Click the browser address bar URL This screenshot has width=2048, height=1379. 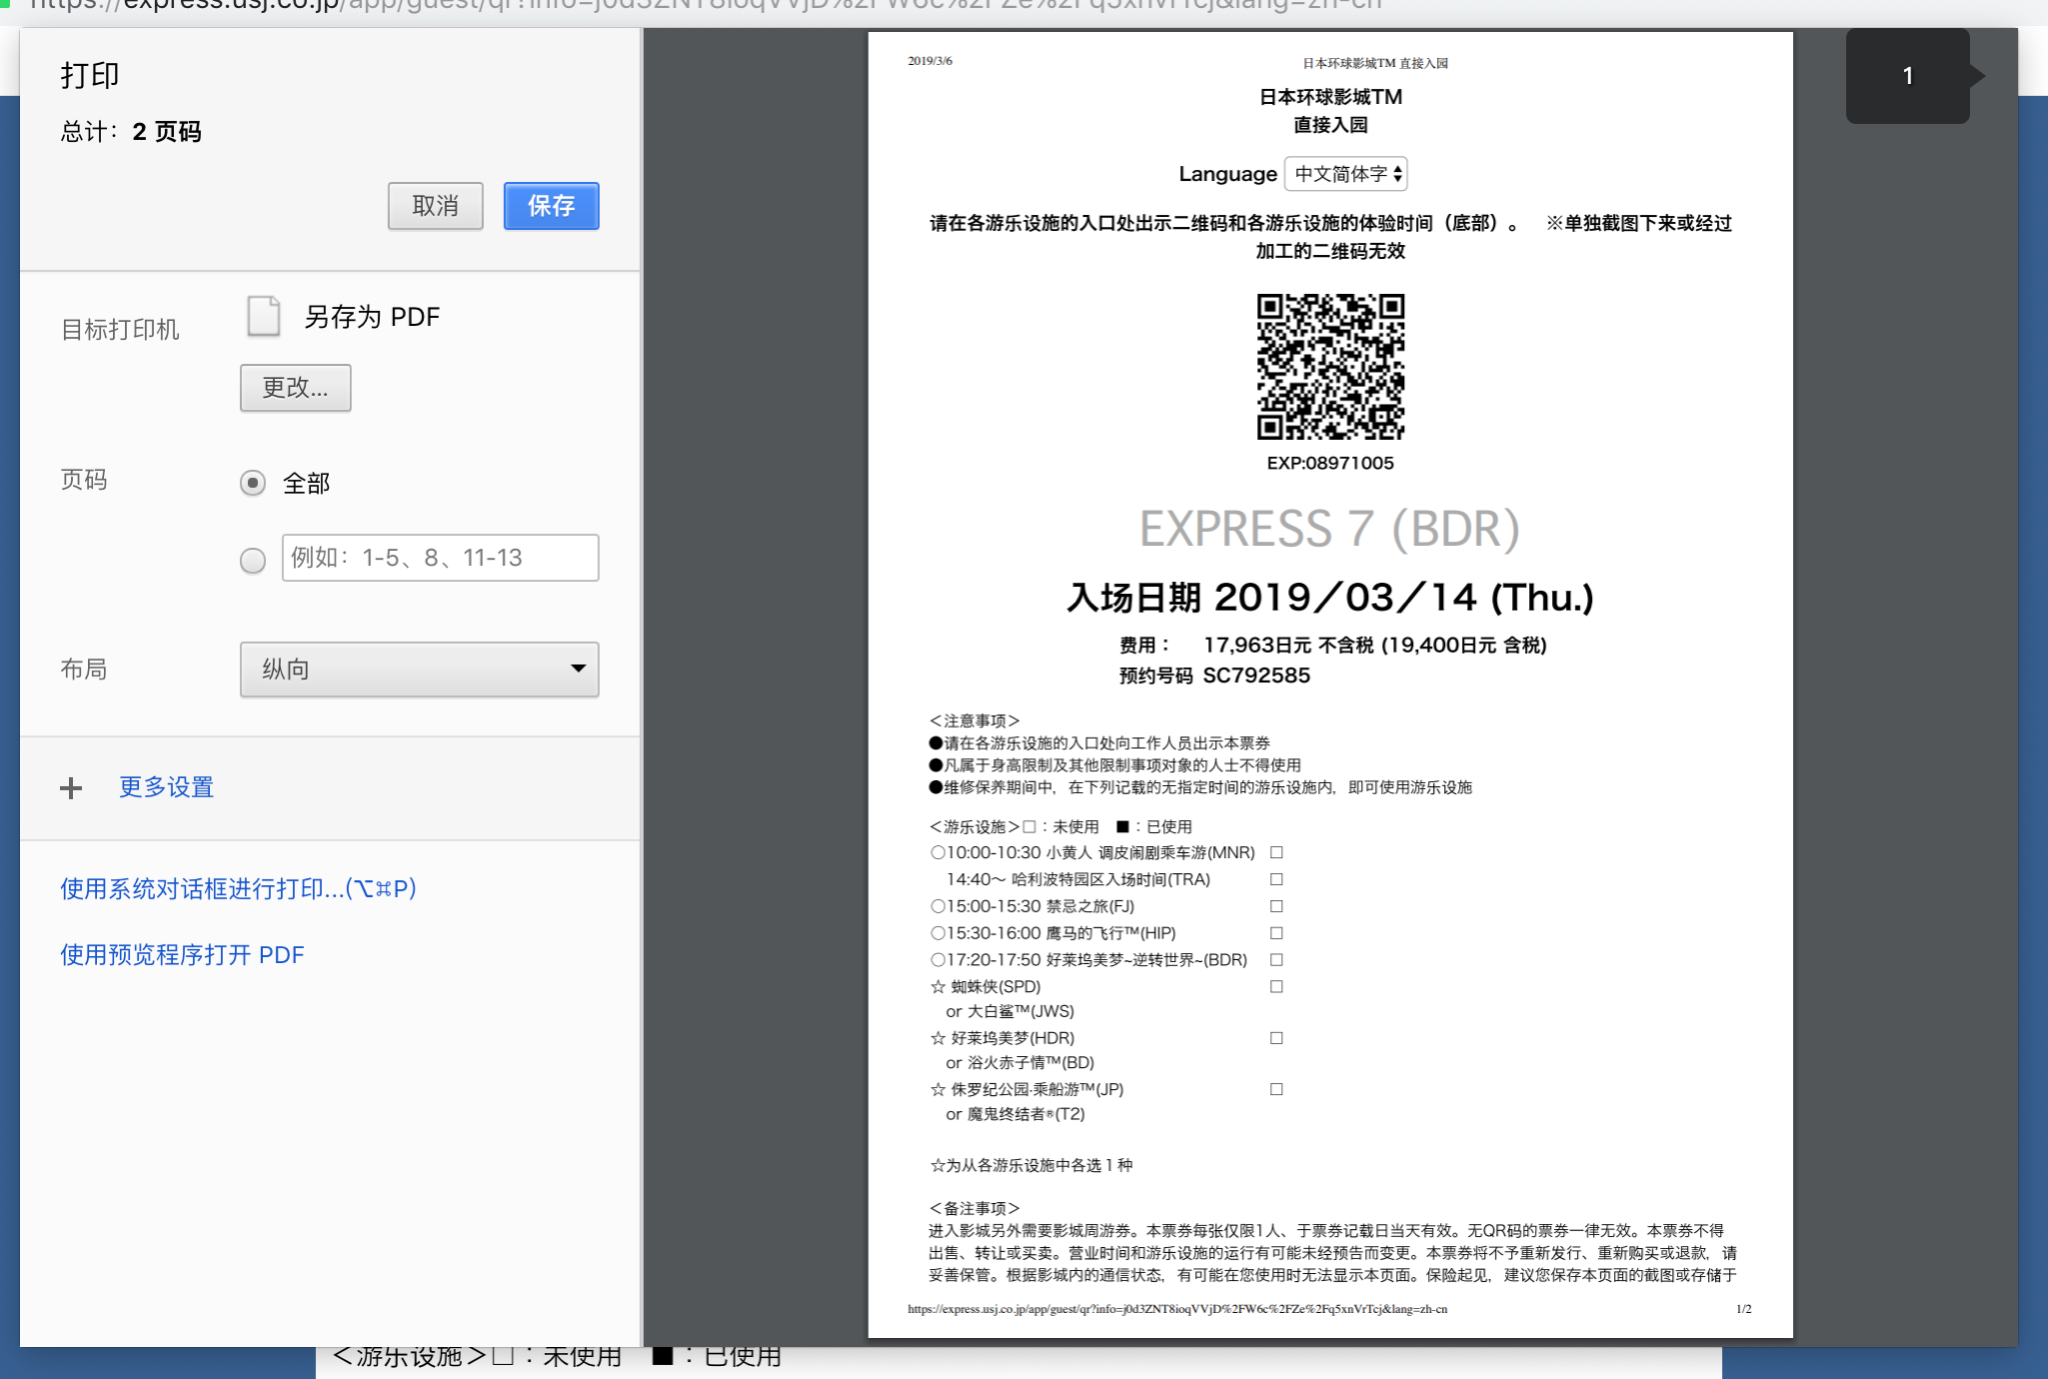705,6
